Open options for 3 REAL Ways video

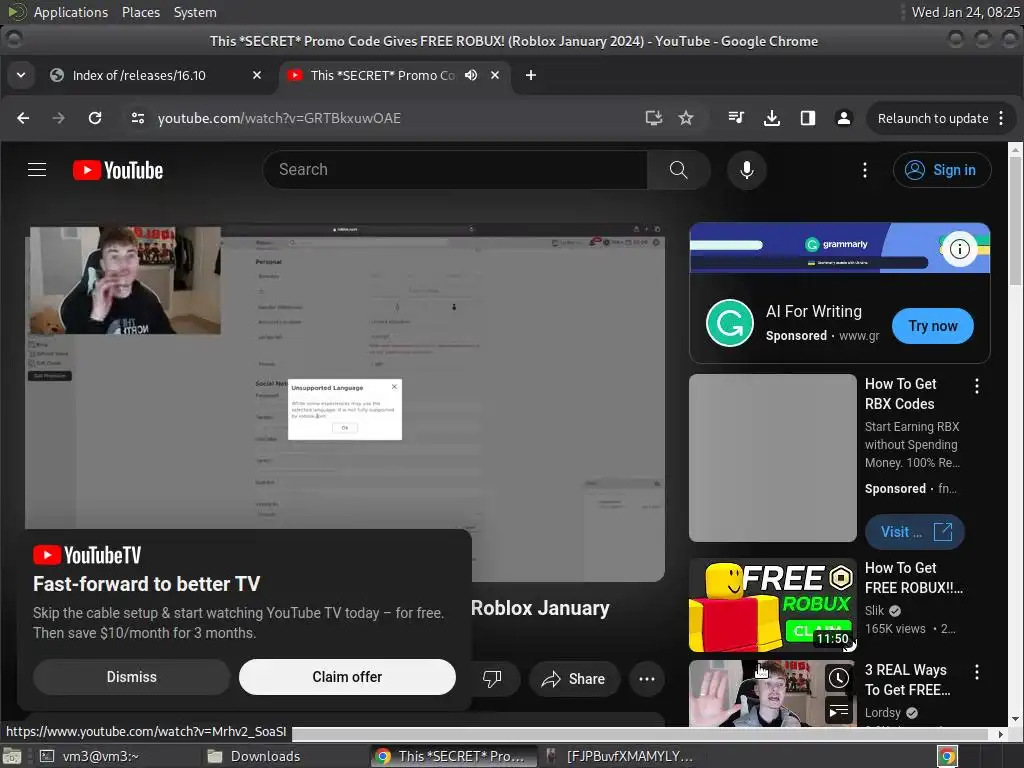point(977,672)
